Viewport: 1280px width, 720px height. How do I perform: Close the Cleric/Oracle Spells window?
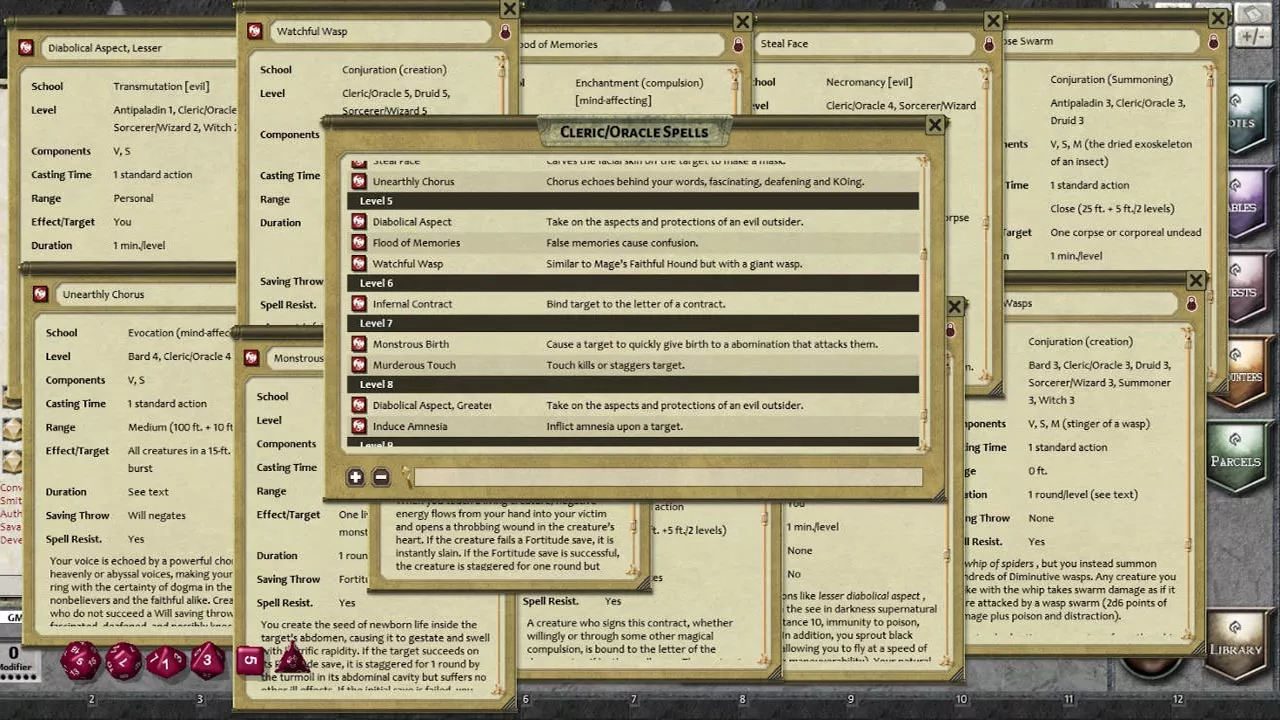click(935, 125)
